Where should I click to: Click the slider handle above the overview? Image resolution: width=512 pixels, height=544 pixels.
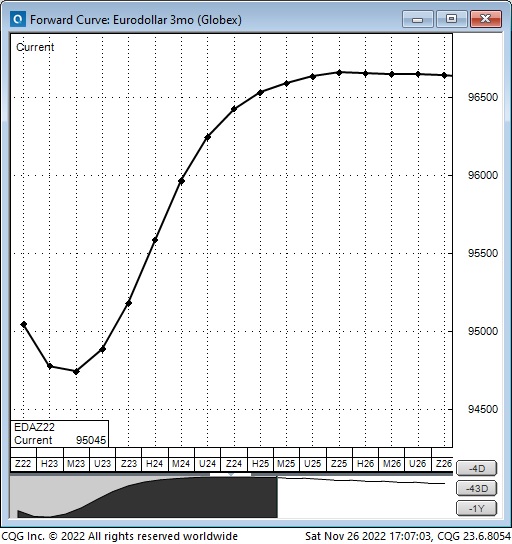[231, 474]
